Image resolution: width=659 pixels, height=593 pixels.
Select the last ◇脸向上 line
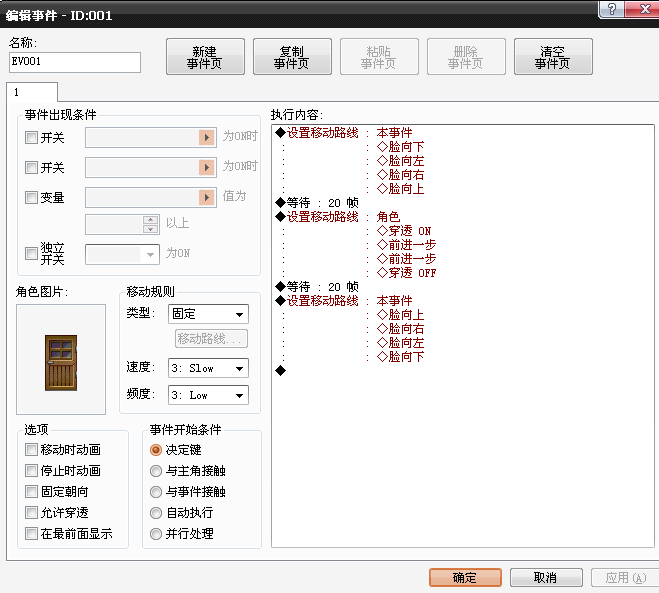(x=400, y=315)
